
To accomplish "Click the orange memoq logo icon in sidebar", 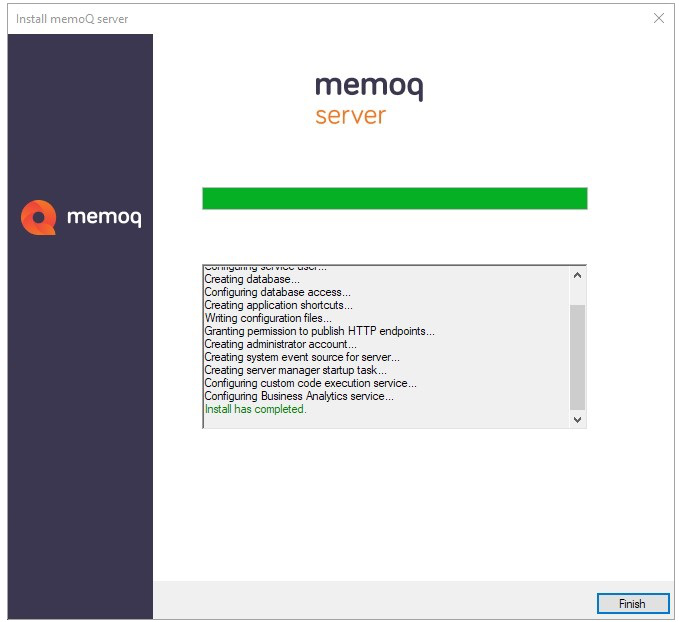I will pos(38,217).
